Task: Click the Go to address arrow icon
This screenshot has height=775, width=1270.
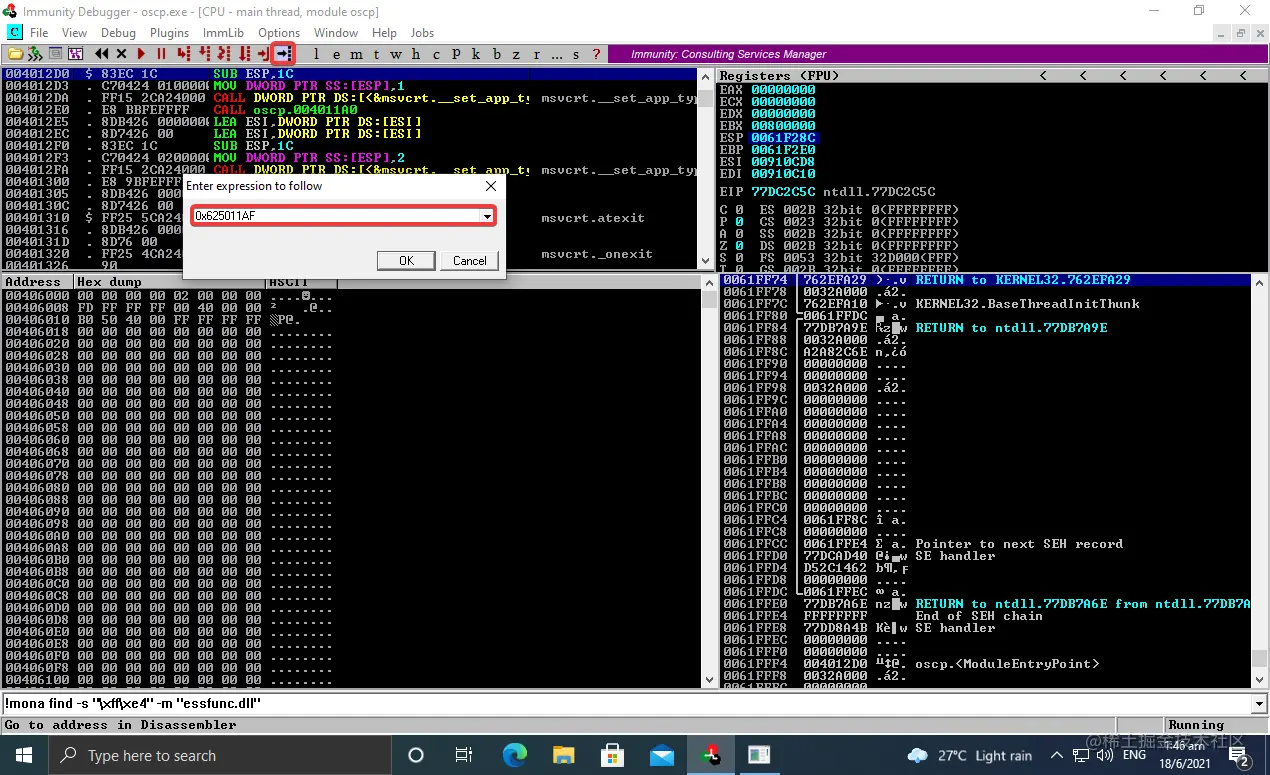Action: pos(283,54)
